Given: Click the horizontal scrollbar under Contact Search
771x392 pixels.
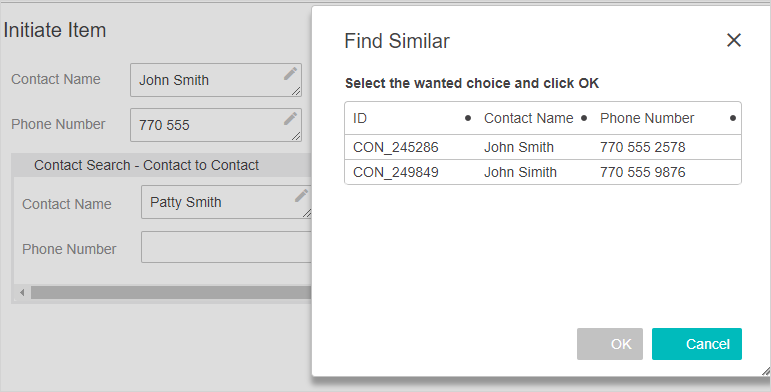Looking at the screenshot, I should 171,293.
